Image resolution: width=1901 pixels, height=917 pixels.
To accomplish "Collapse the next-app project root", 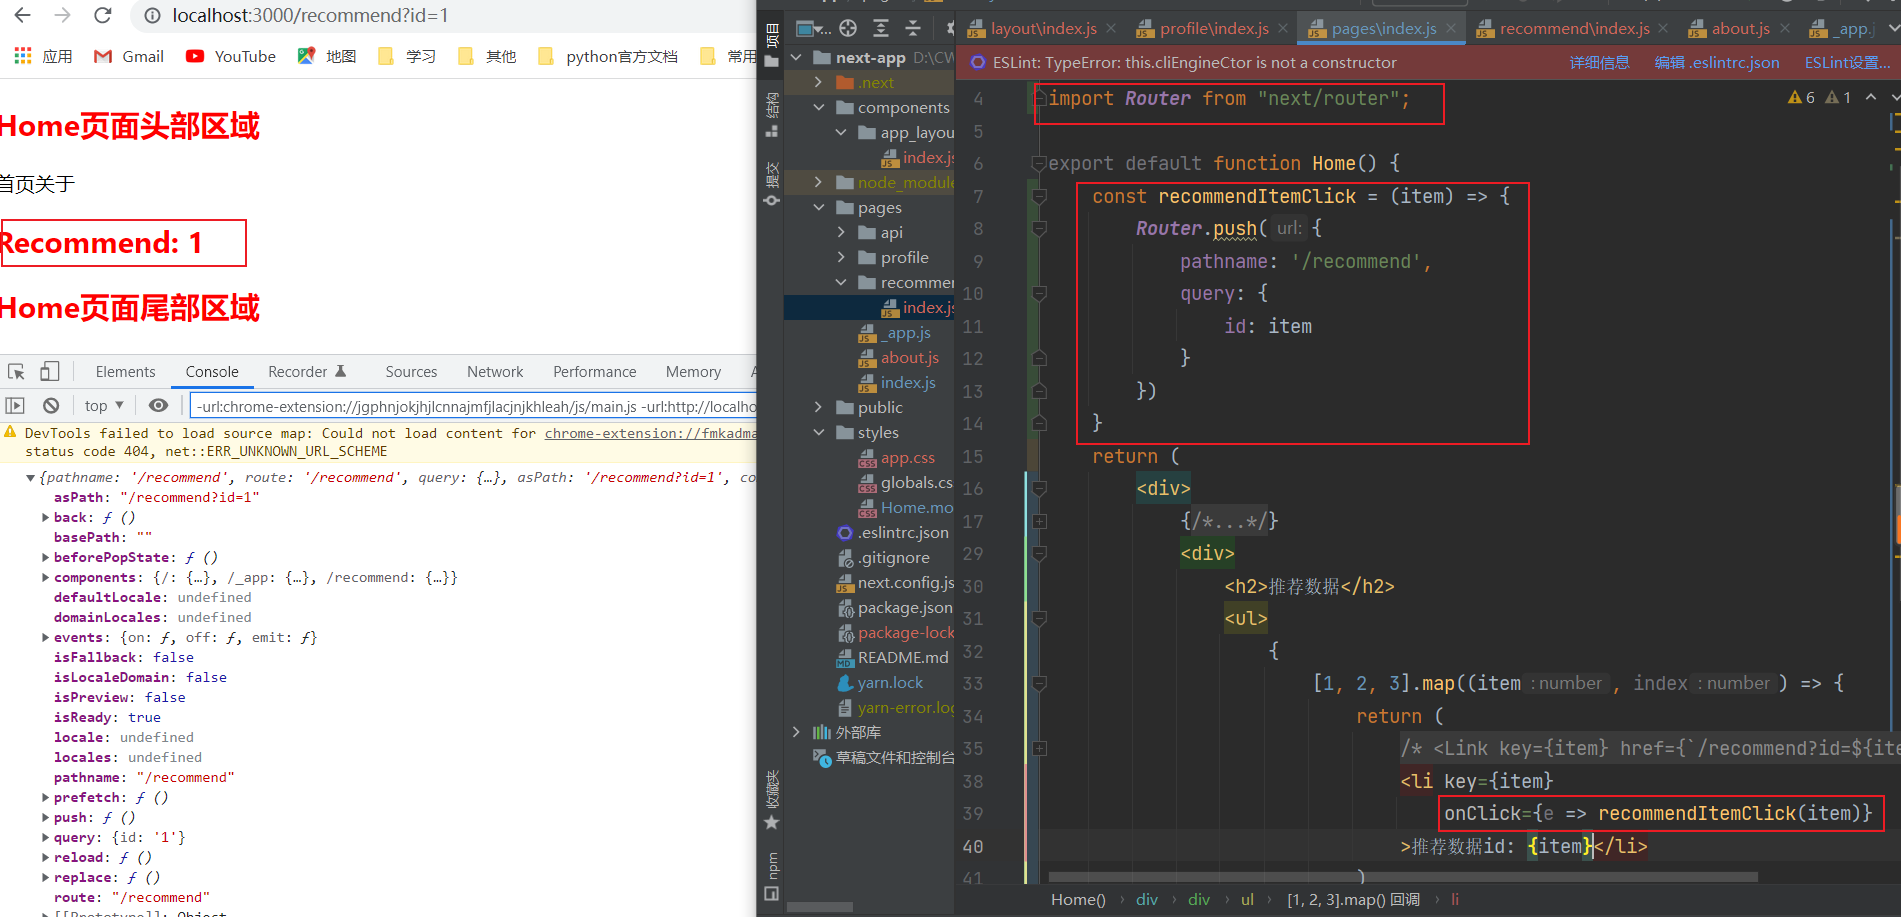I will coord(796,58).
